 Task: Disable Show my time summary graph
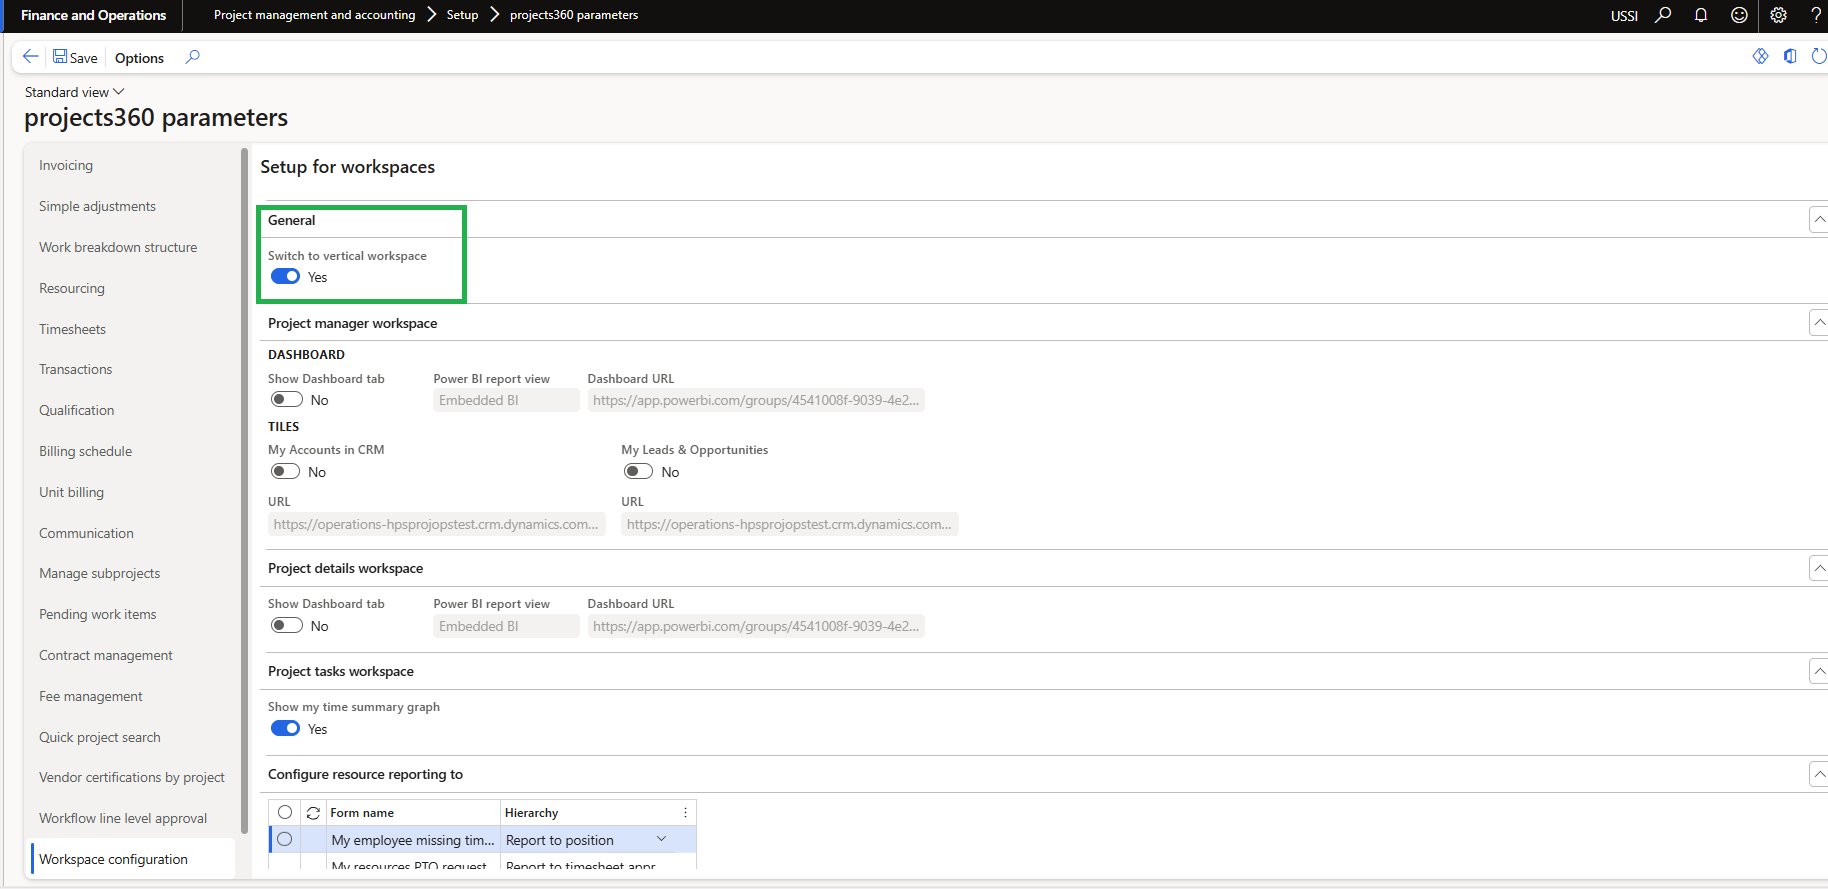pyautogui.click(x=285, y=729)
